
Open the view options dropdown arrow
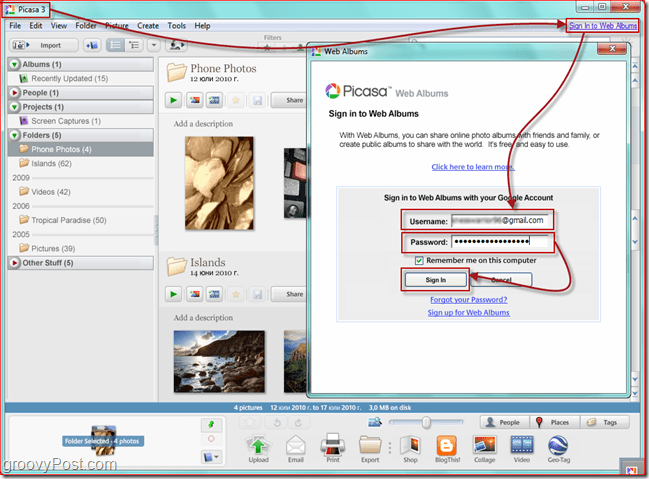coord(154,45)
